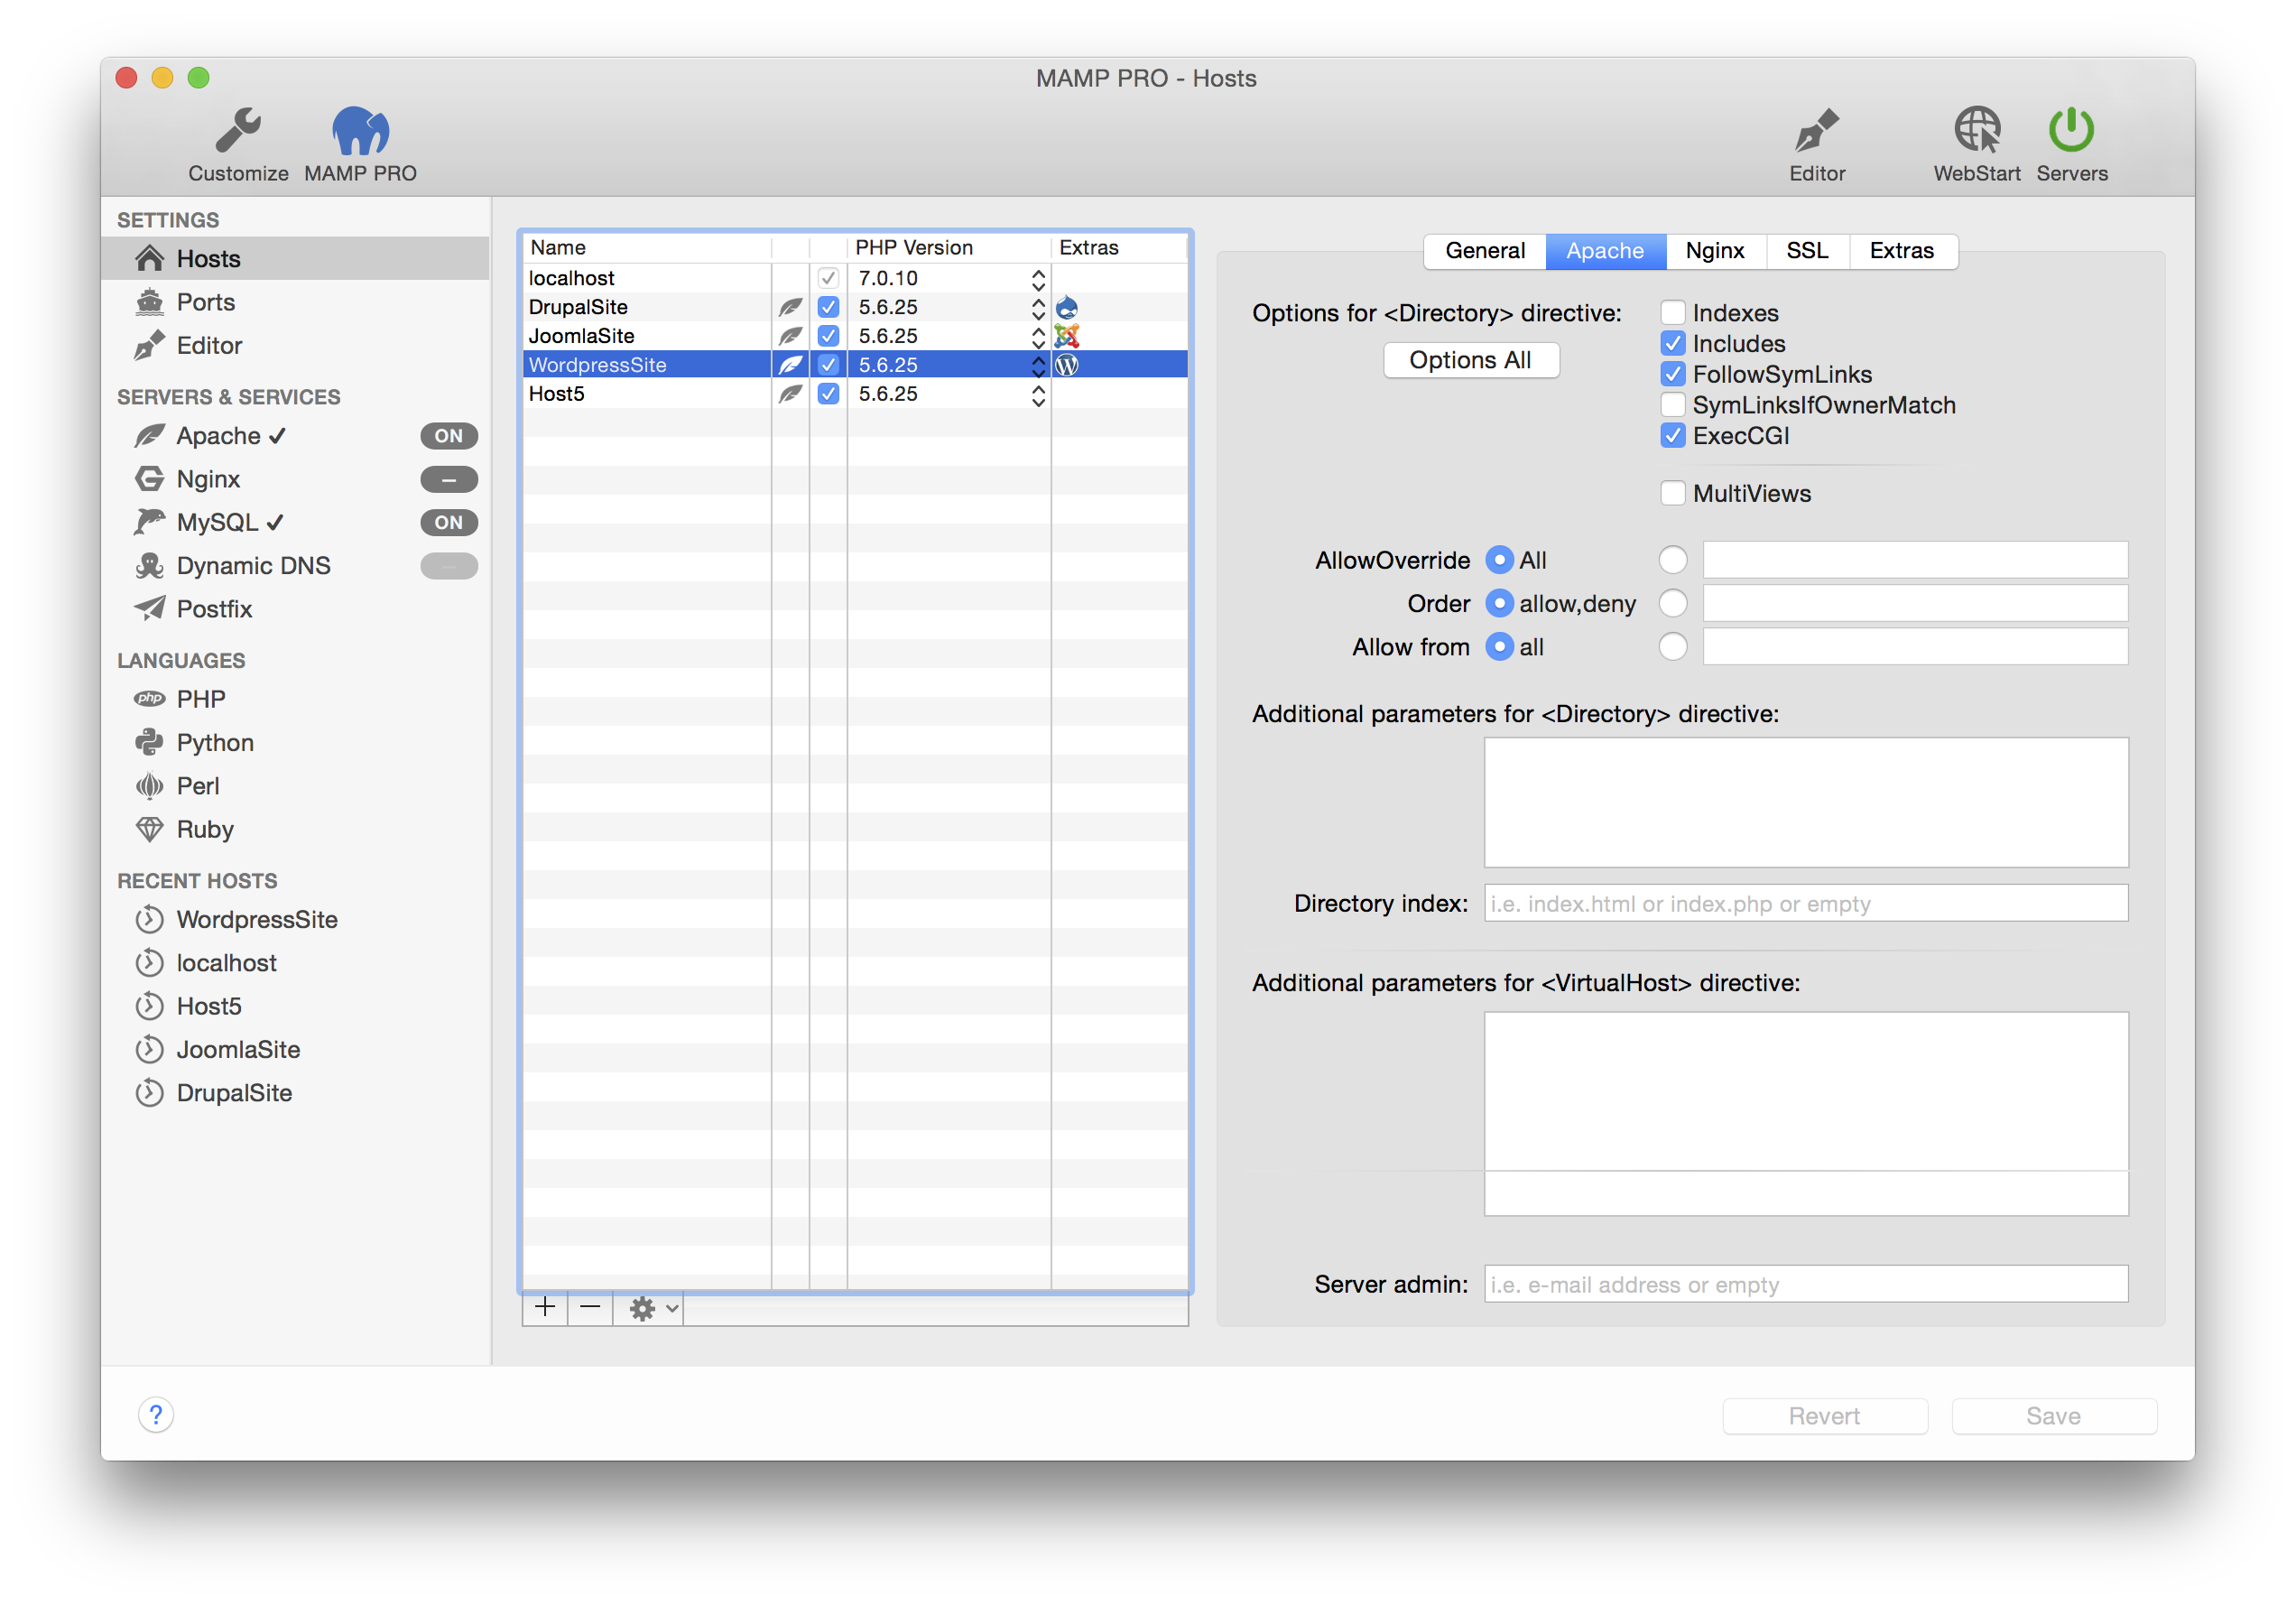Change PHP version for DrupalSite

tap(1038, 308)
